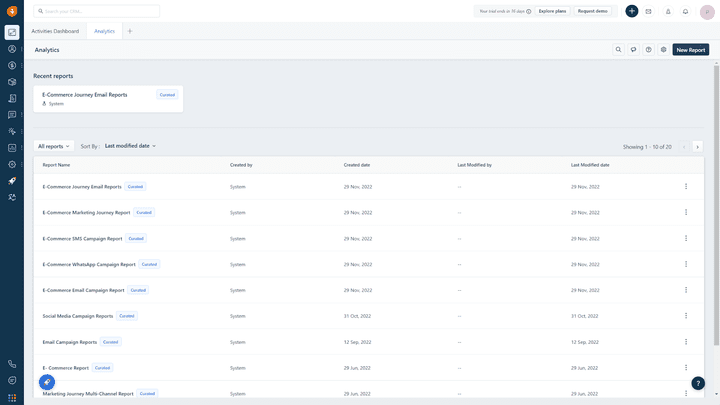Open the notifications bell icon

(685, 11)
